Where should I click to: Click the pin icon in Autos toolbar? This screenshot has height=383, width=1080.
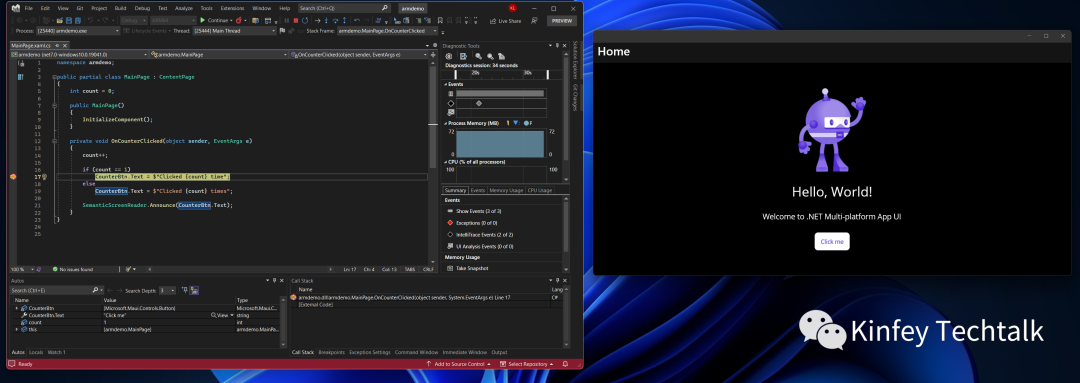click(x=185, y=290)
